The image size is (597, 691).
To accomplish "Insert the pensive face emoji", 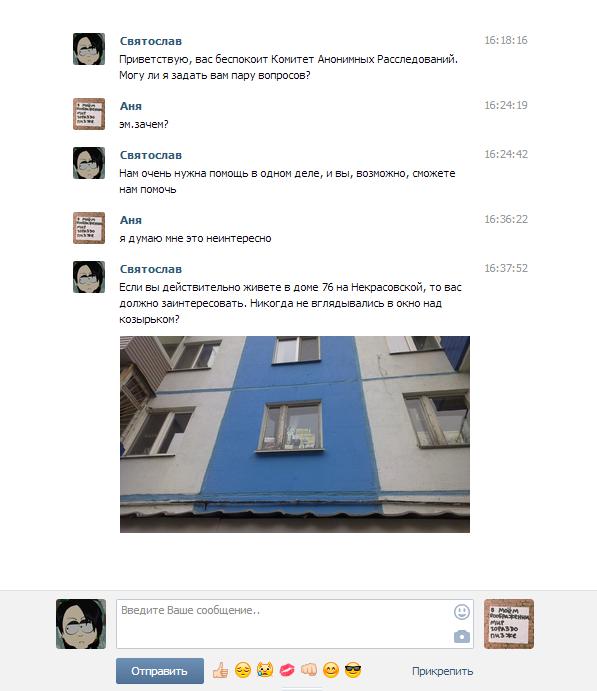I will [243, 670].
